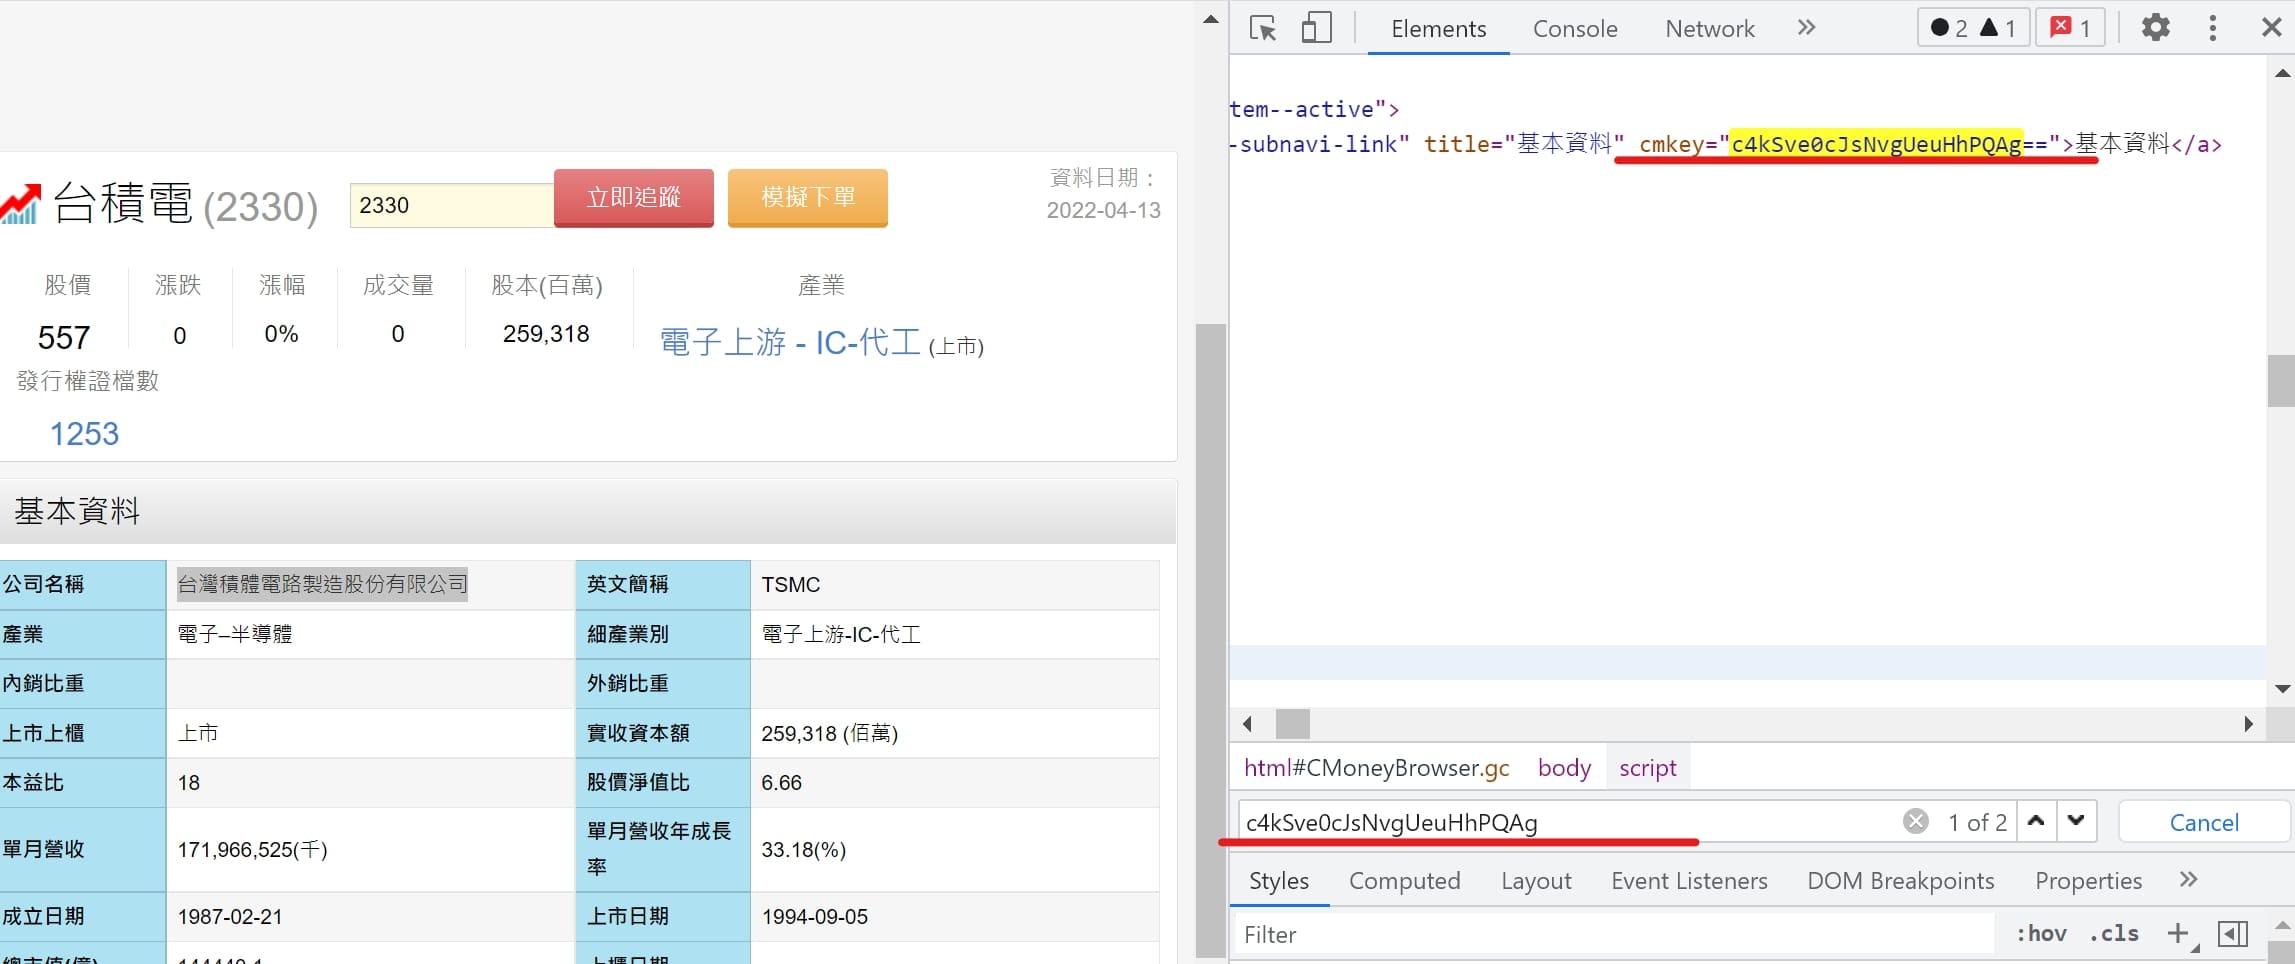Click the 立即追蹤 red button
Image resolution: width=2295 pixels, height=964 pixels.
click(x=634, y=198)
